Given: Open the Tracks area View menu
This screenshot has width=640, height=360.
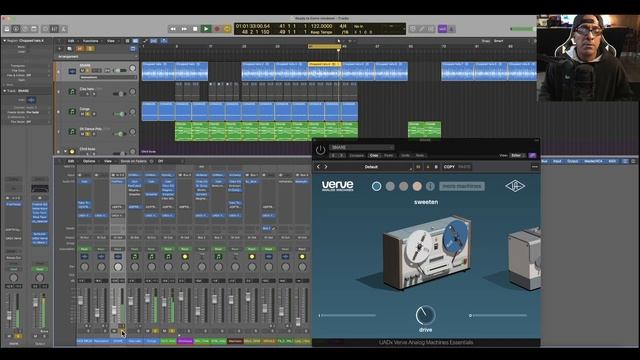Looking at the screenshot, I should coord(111,41).
